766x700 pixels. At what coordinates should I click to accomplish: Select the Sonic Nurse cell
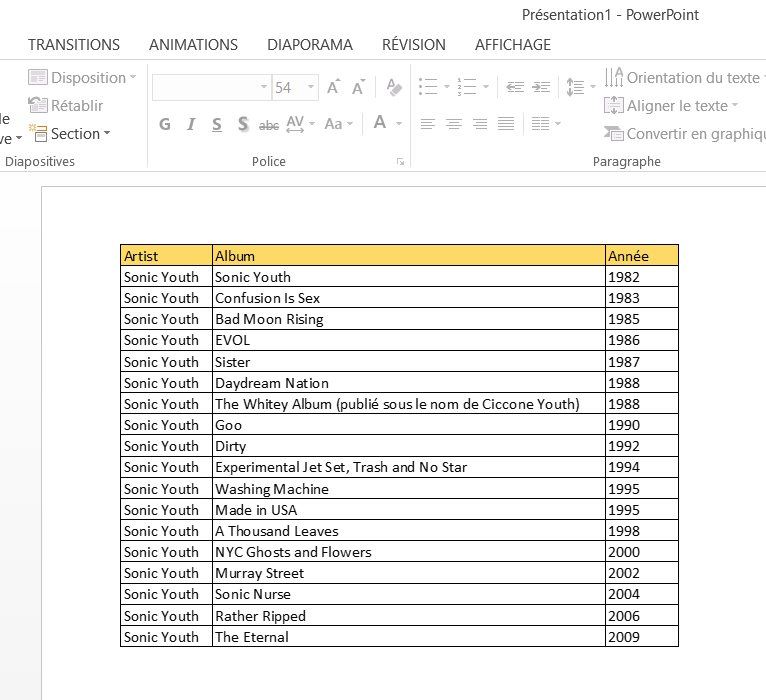[x=409, y=594]
